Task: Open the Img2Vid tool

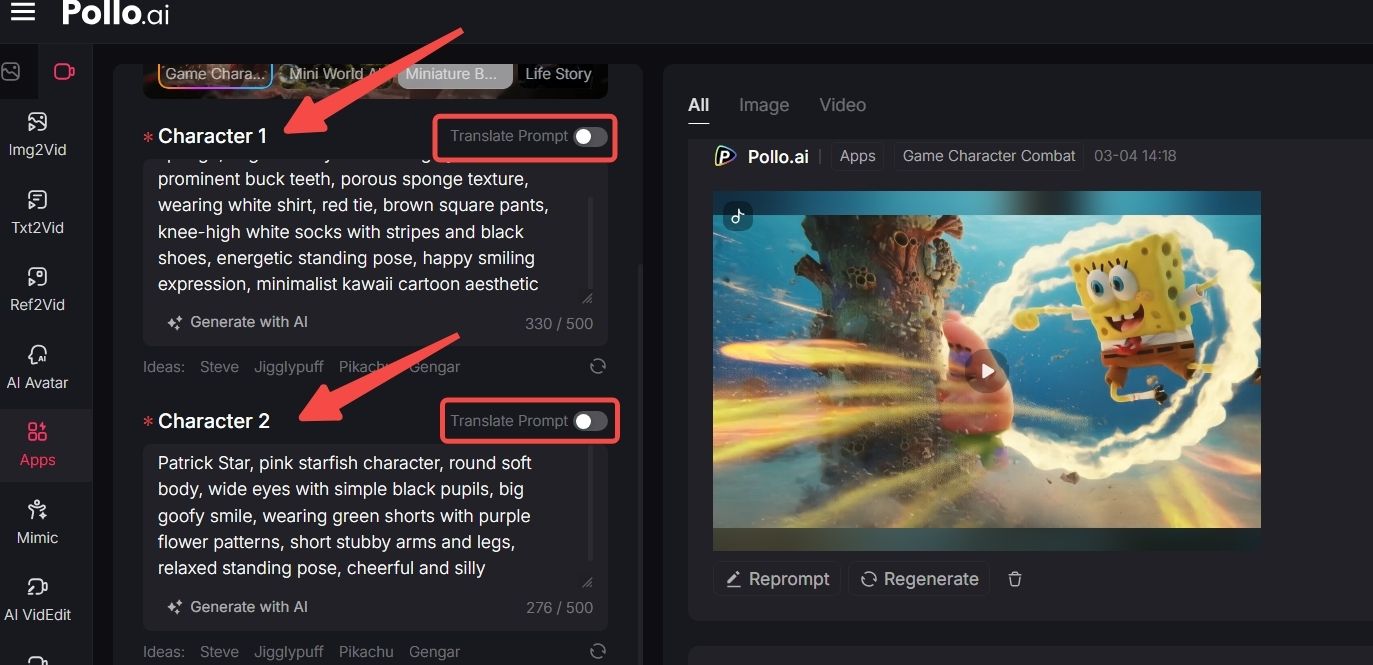Action: [x=37, y=135]
